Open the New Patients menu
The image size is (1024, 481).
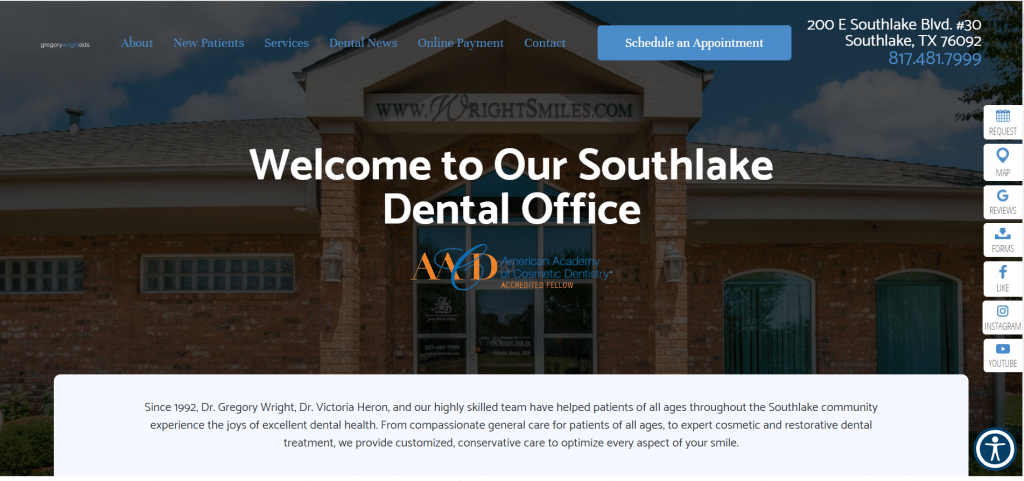[x=208, y=43]
